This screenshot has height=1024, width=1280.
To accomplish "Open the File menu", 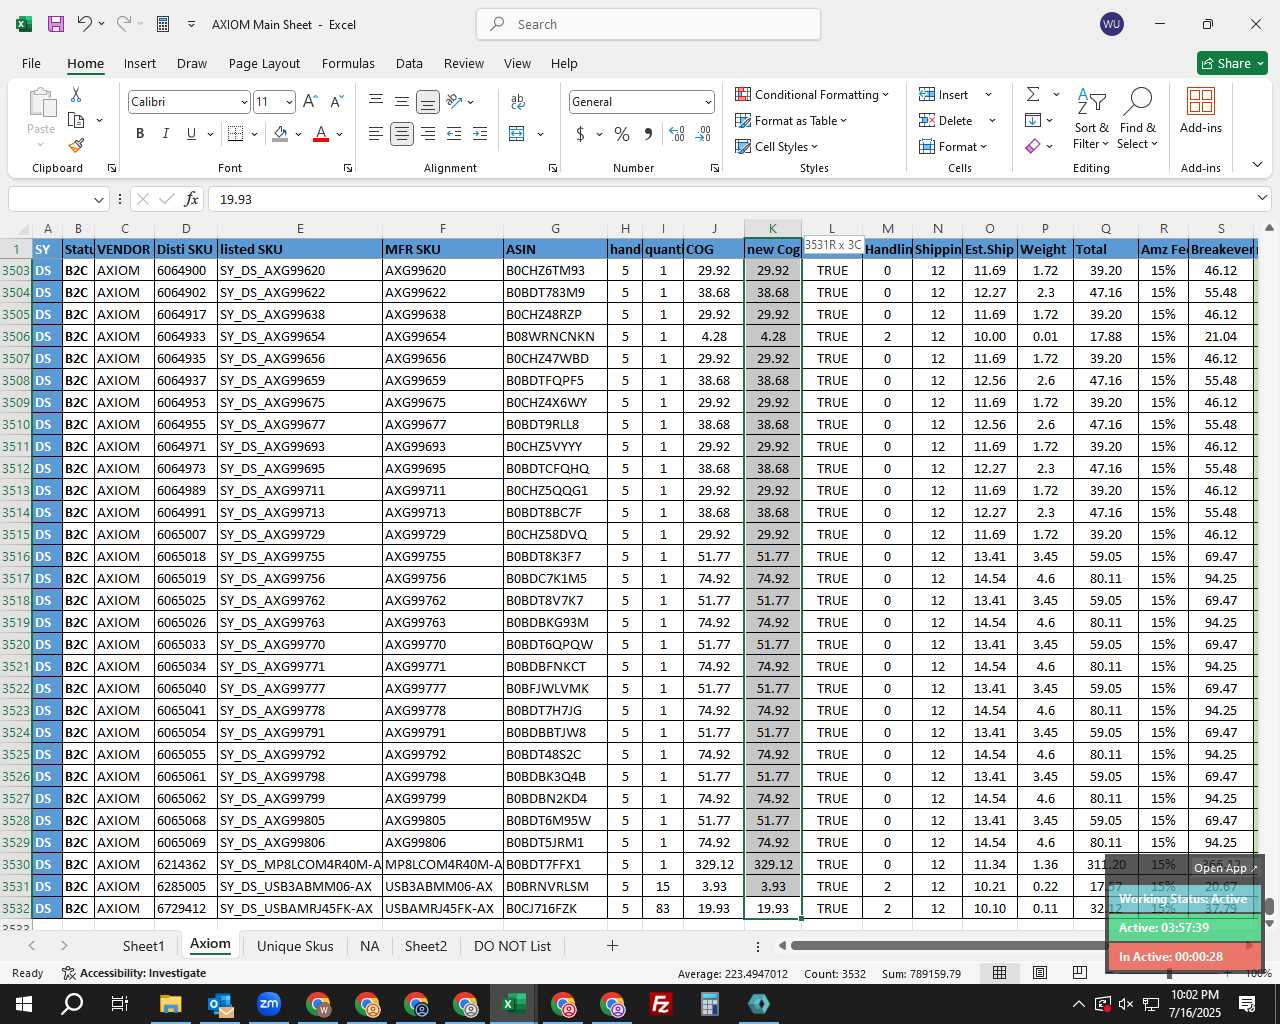I will coord(32,63).
